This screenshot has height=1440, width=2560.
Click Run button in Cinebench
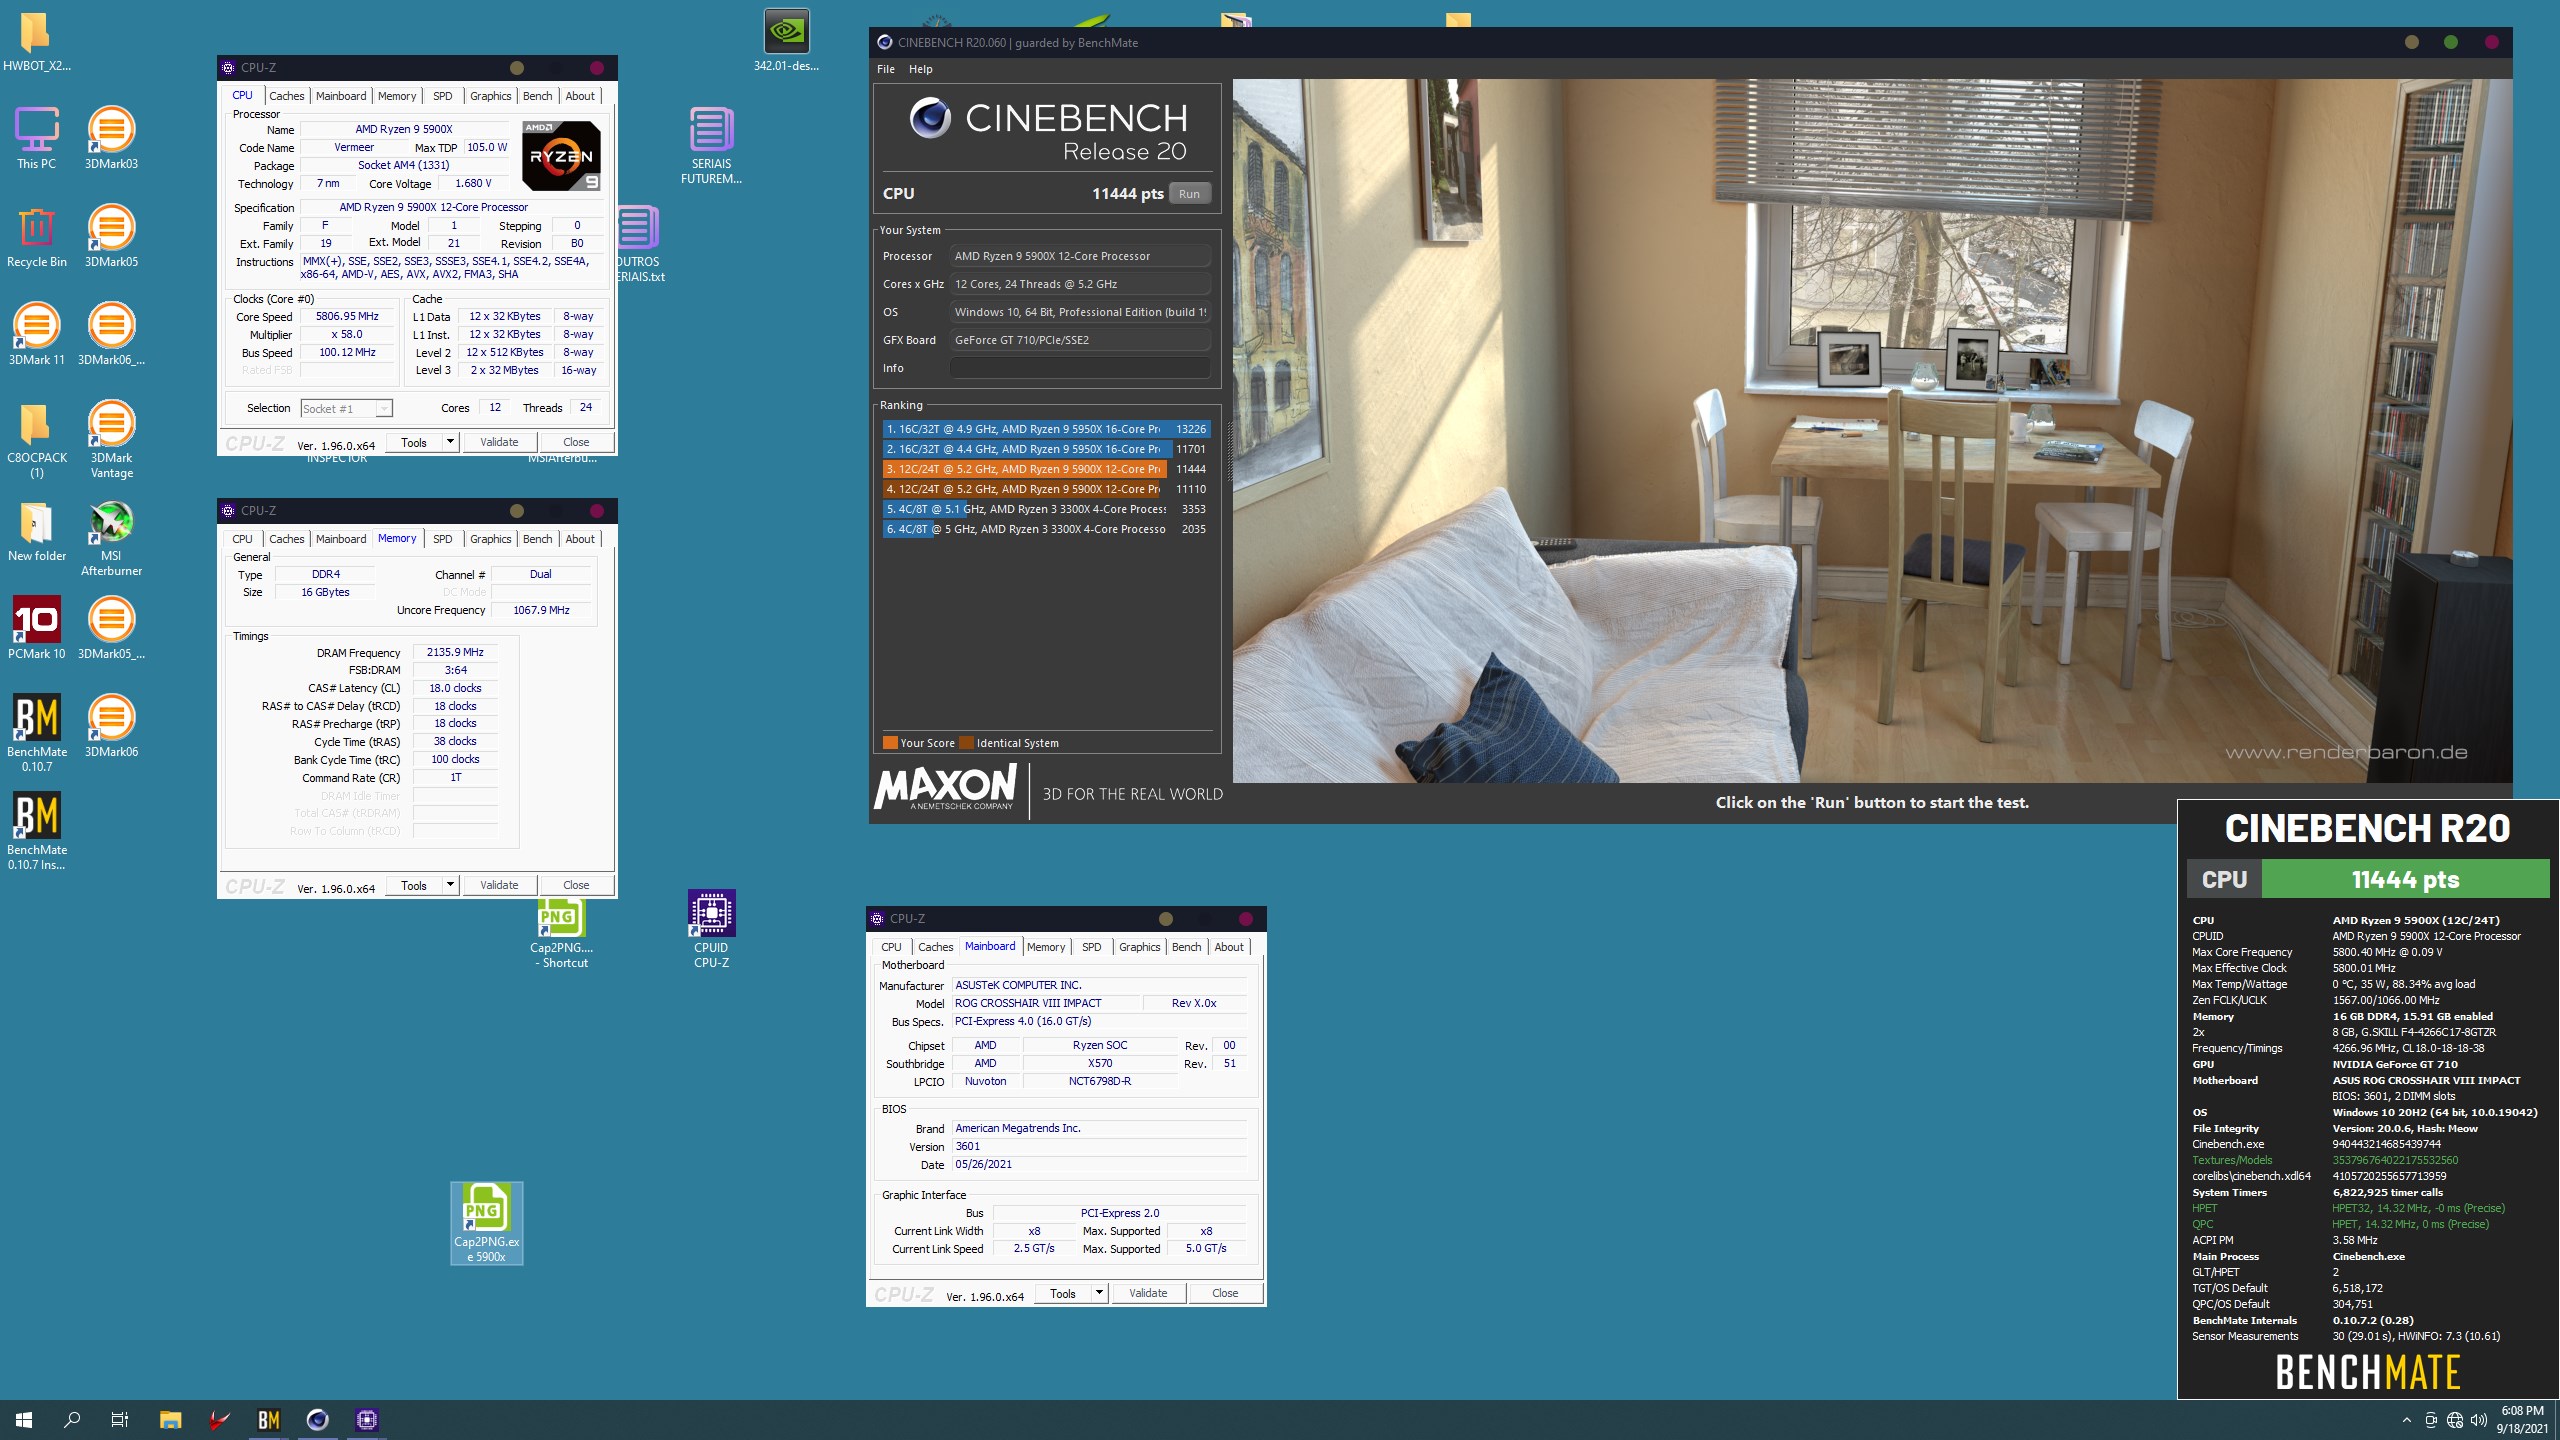point(1189,194)
